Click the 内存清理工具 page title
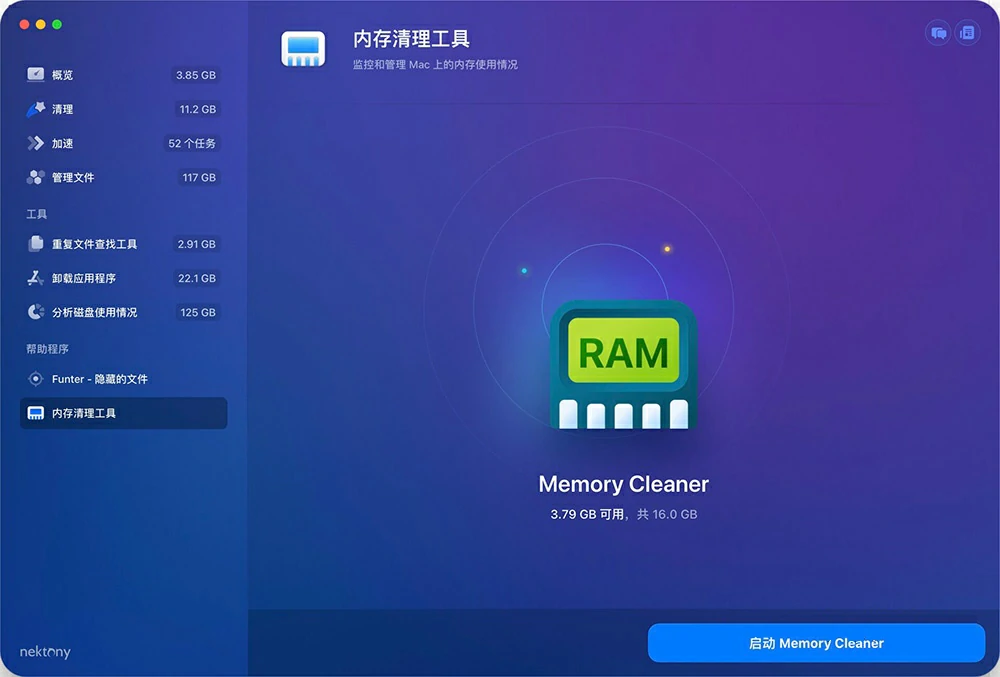 [411, 39]
